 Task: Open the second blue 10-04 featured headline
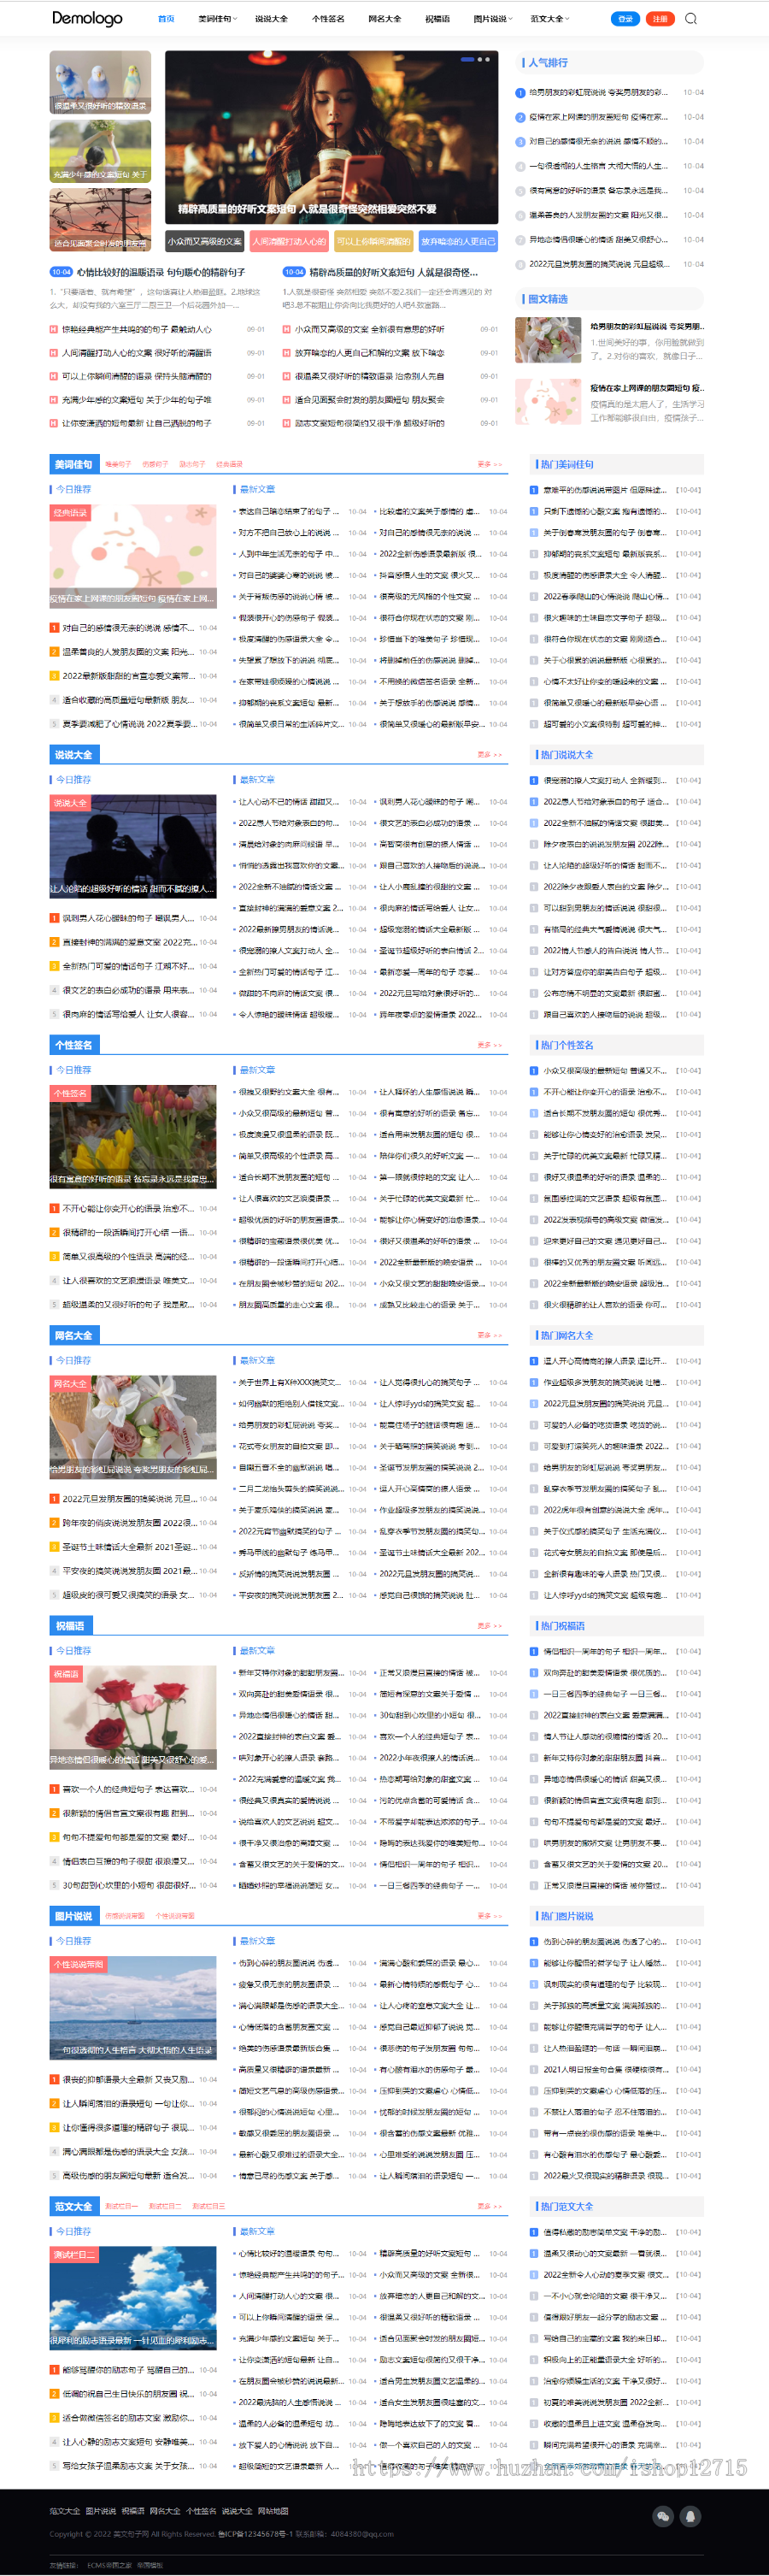coord(393,272)
